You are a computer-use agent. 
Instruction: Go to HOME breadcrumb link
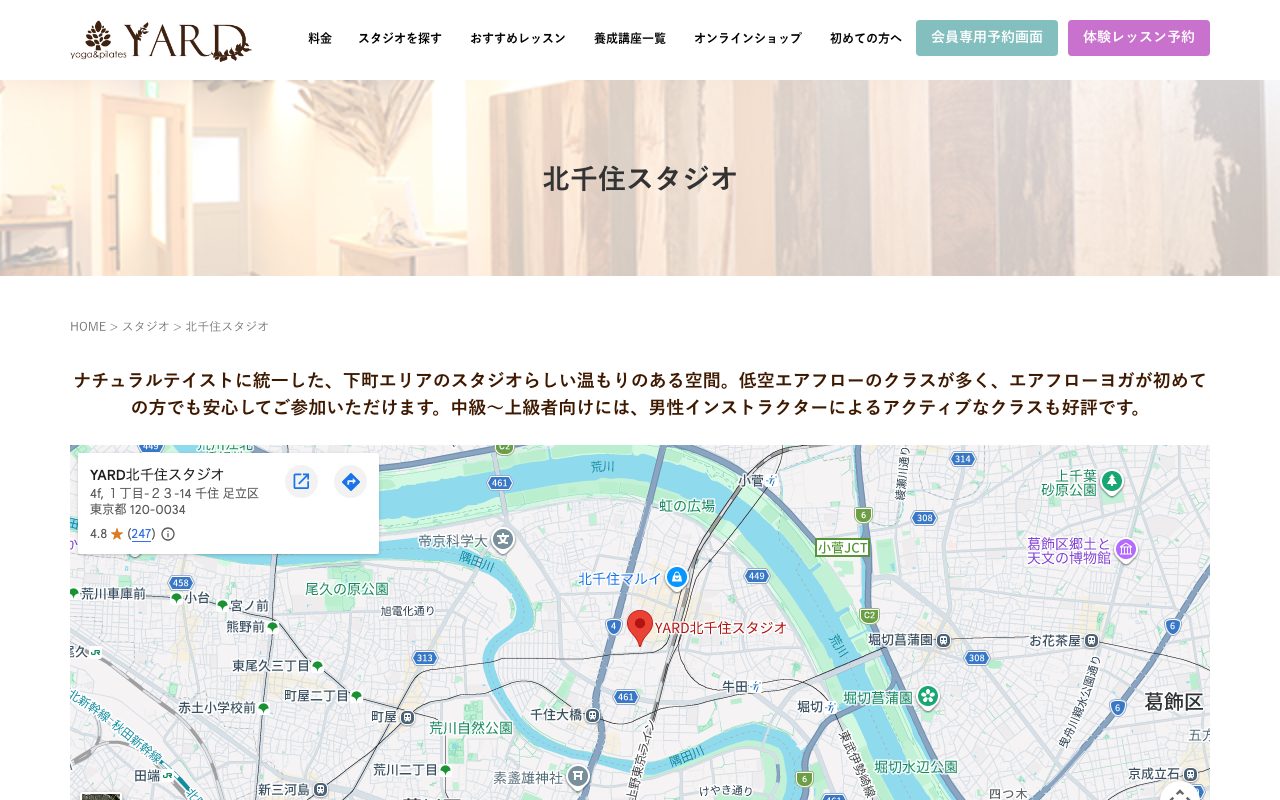[x=88, y=326]
